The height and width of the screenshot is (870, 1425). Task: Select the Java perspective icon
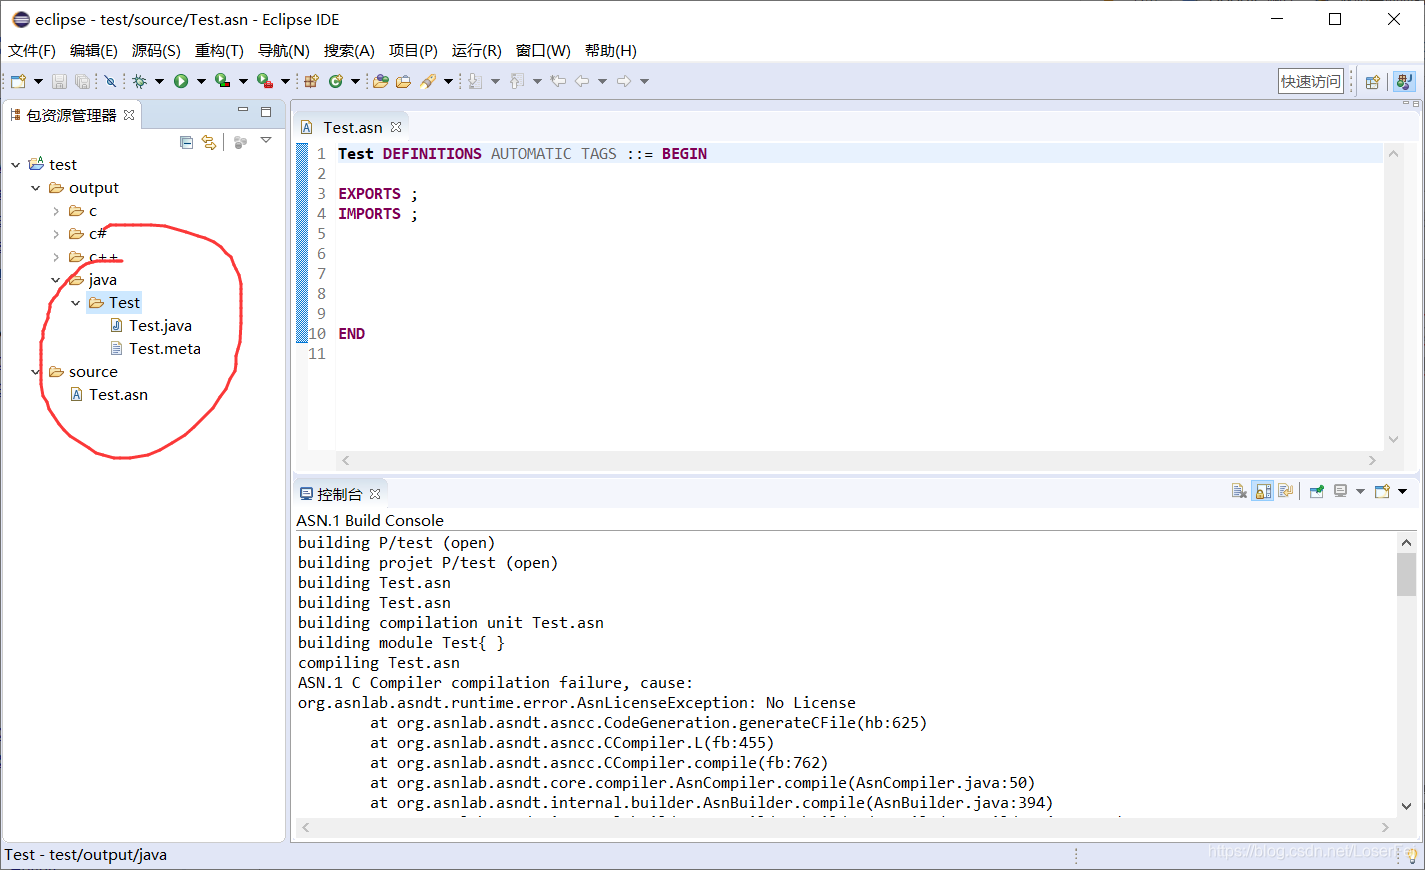tap(1404, 81)
